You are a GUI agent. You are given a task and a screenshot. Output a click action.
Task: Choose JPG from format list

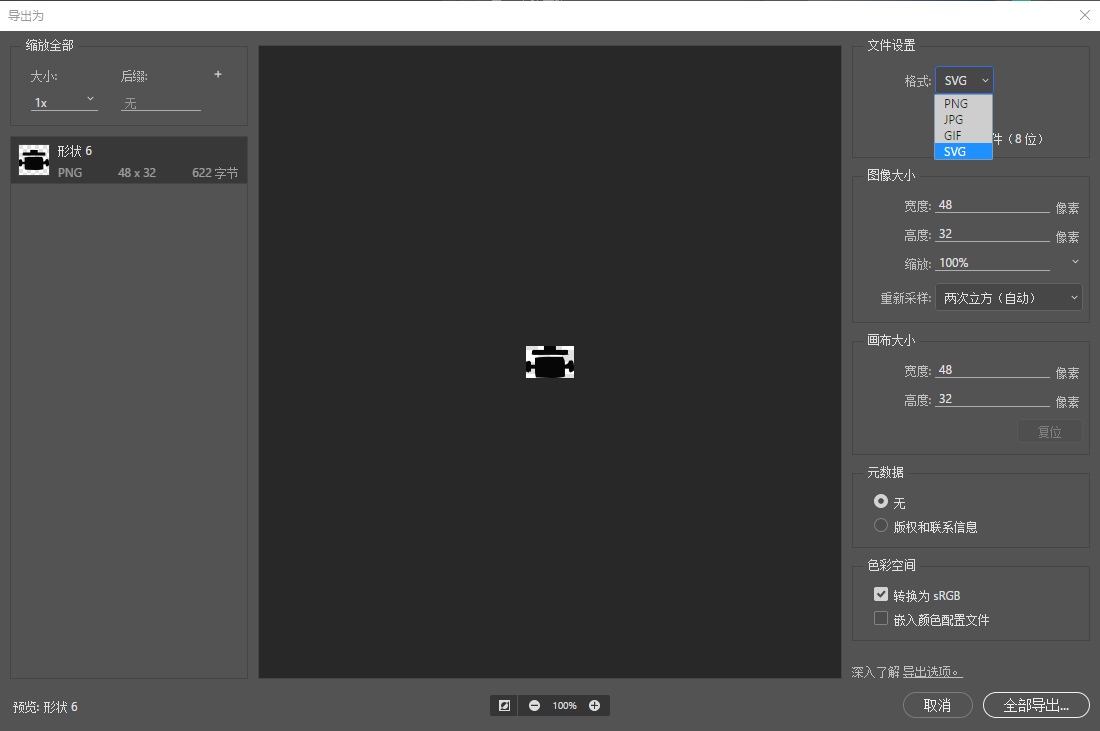click(x=963, y=119)
